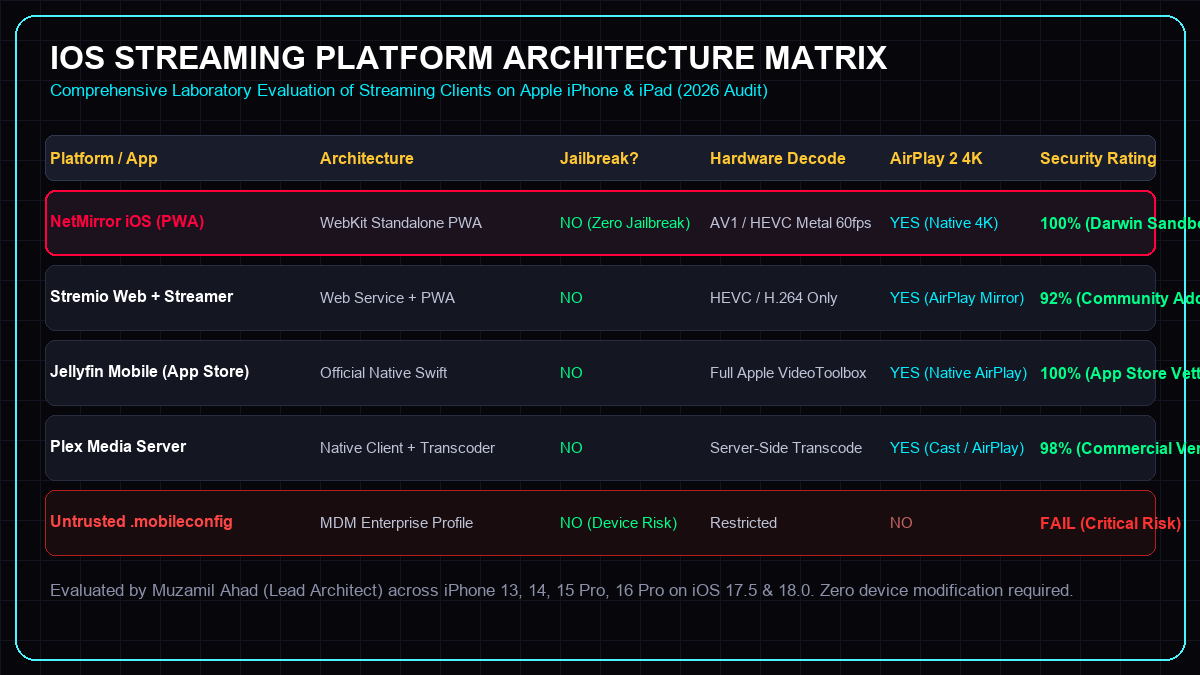Select the 'Plex Media Server' row name
This screenshot has width=1200, height=675.
point(118,447)
